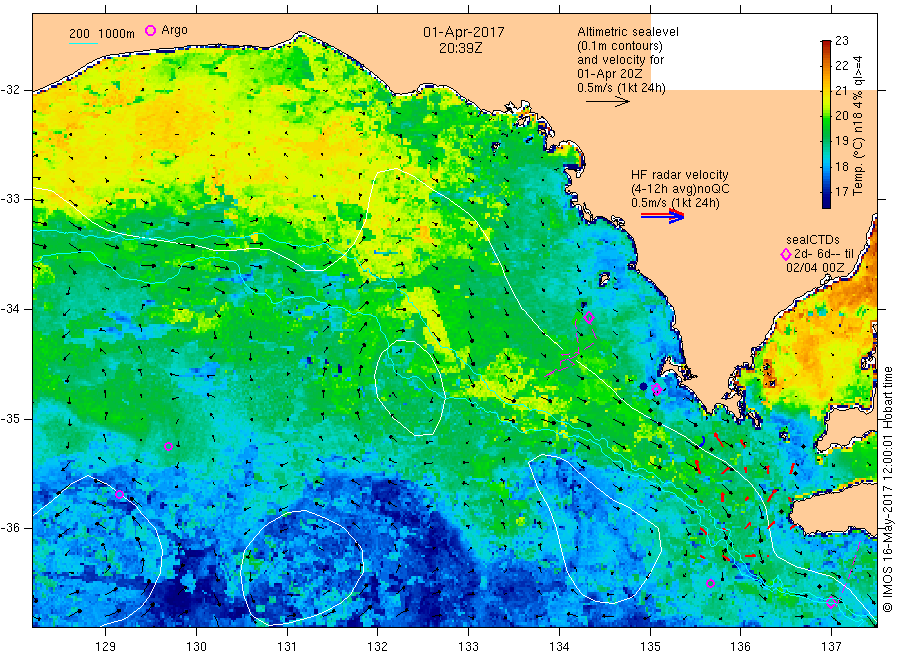
Task: Click the red and blue HF radar arrow
Action: 662,216
